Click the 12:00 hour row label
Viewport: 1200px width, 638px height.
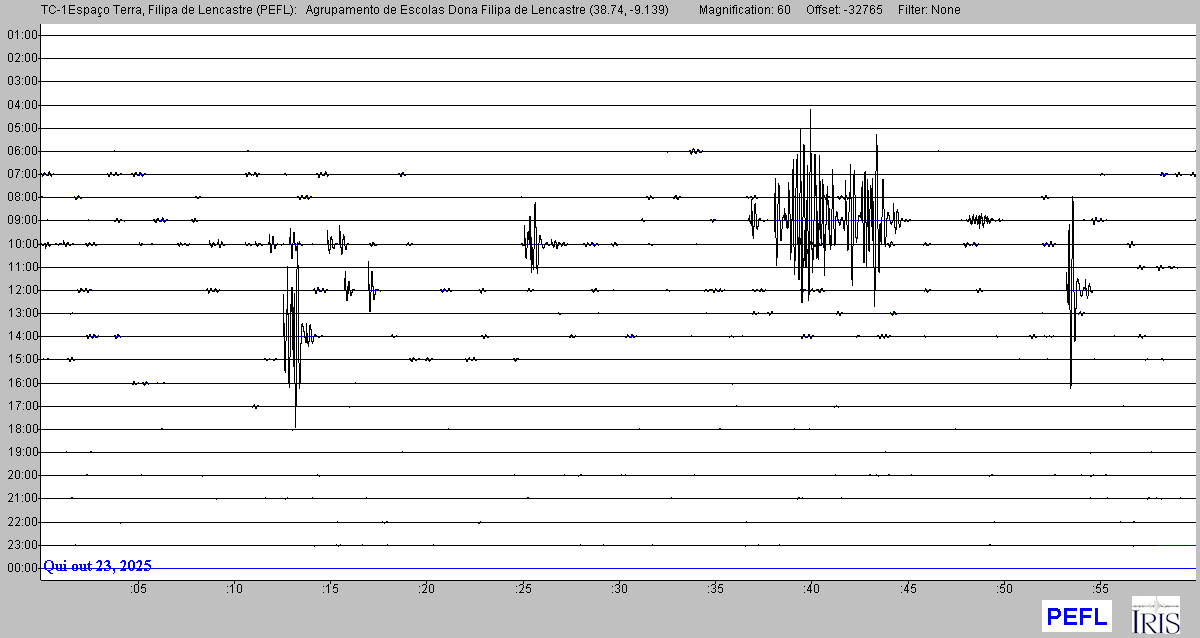pyautogui.click(x=22, y=290)
